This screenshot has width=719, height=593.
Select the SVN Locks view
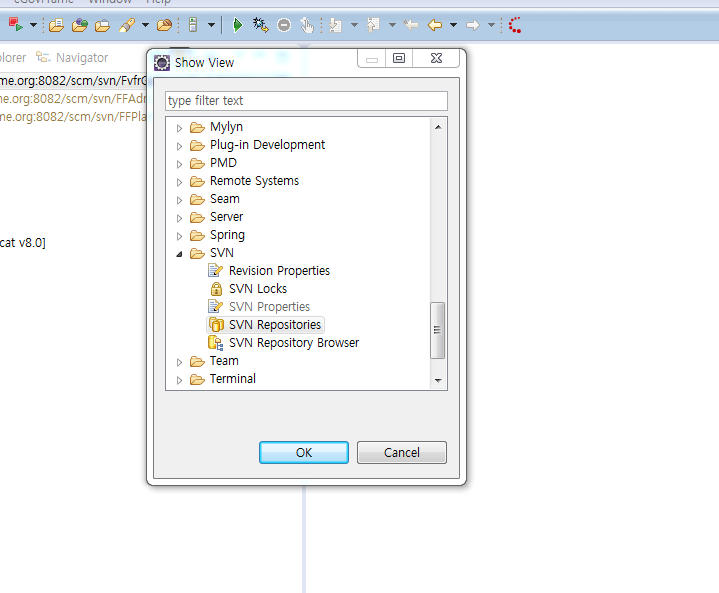click(258, 288)
